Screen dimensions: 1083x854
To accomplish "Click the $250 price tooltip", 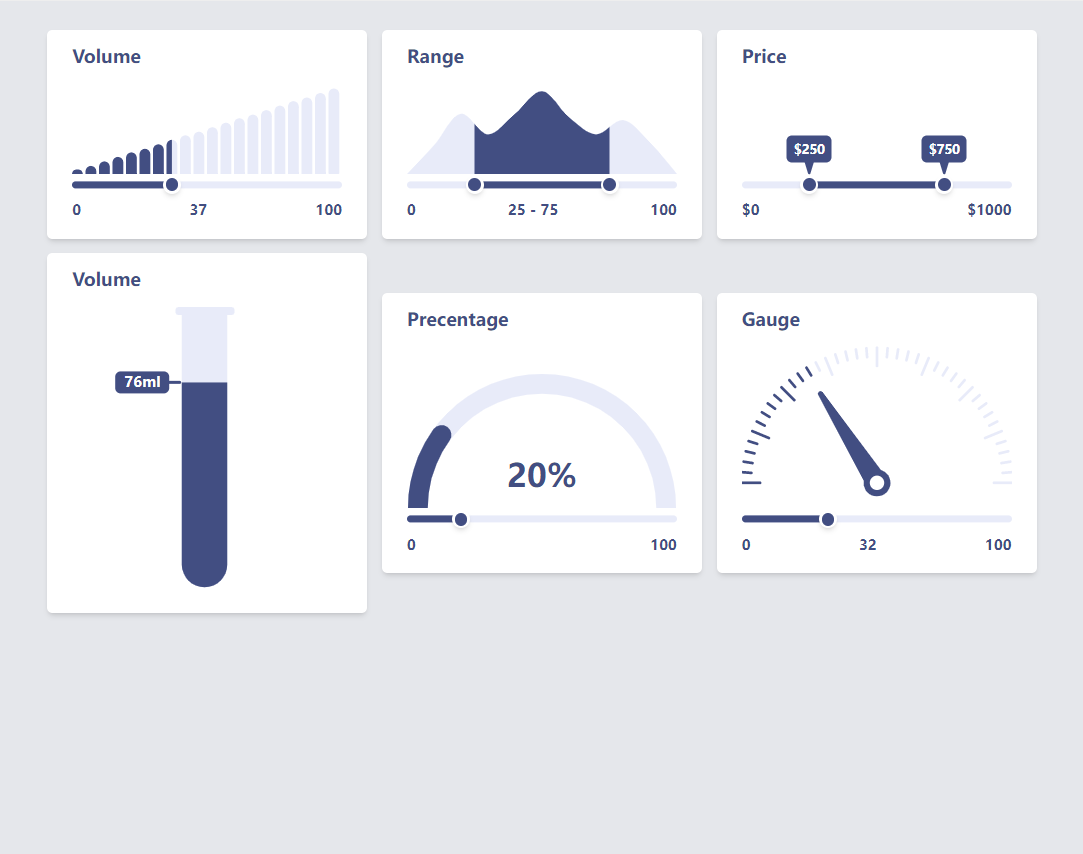I will point(809,149).
